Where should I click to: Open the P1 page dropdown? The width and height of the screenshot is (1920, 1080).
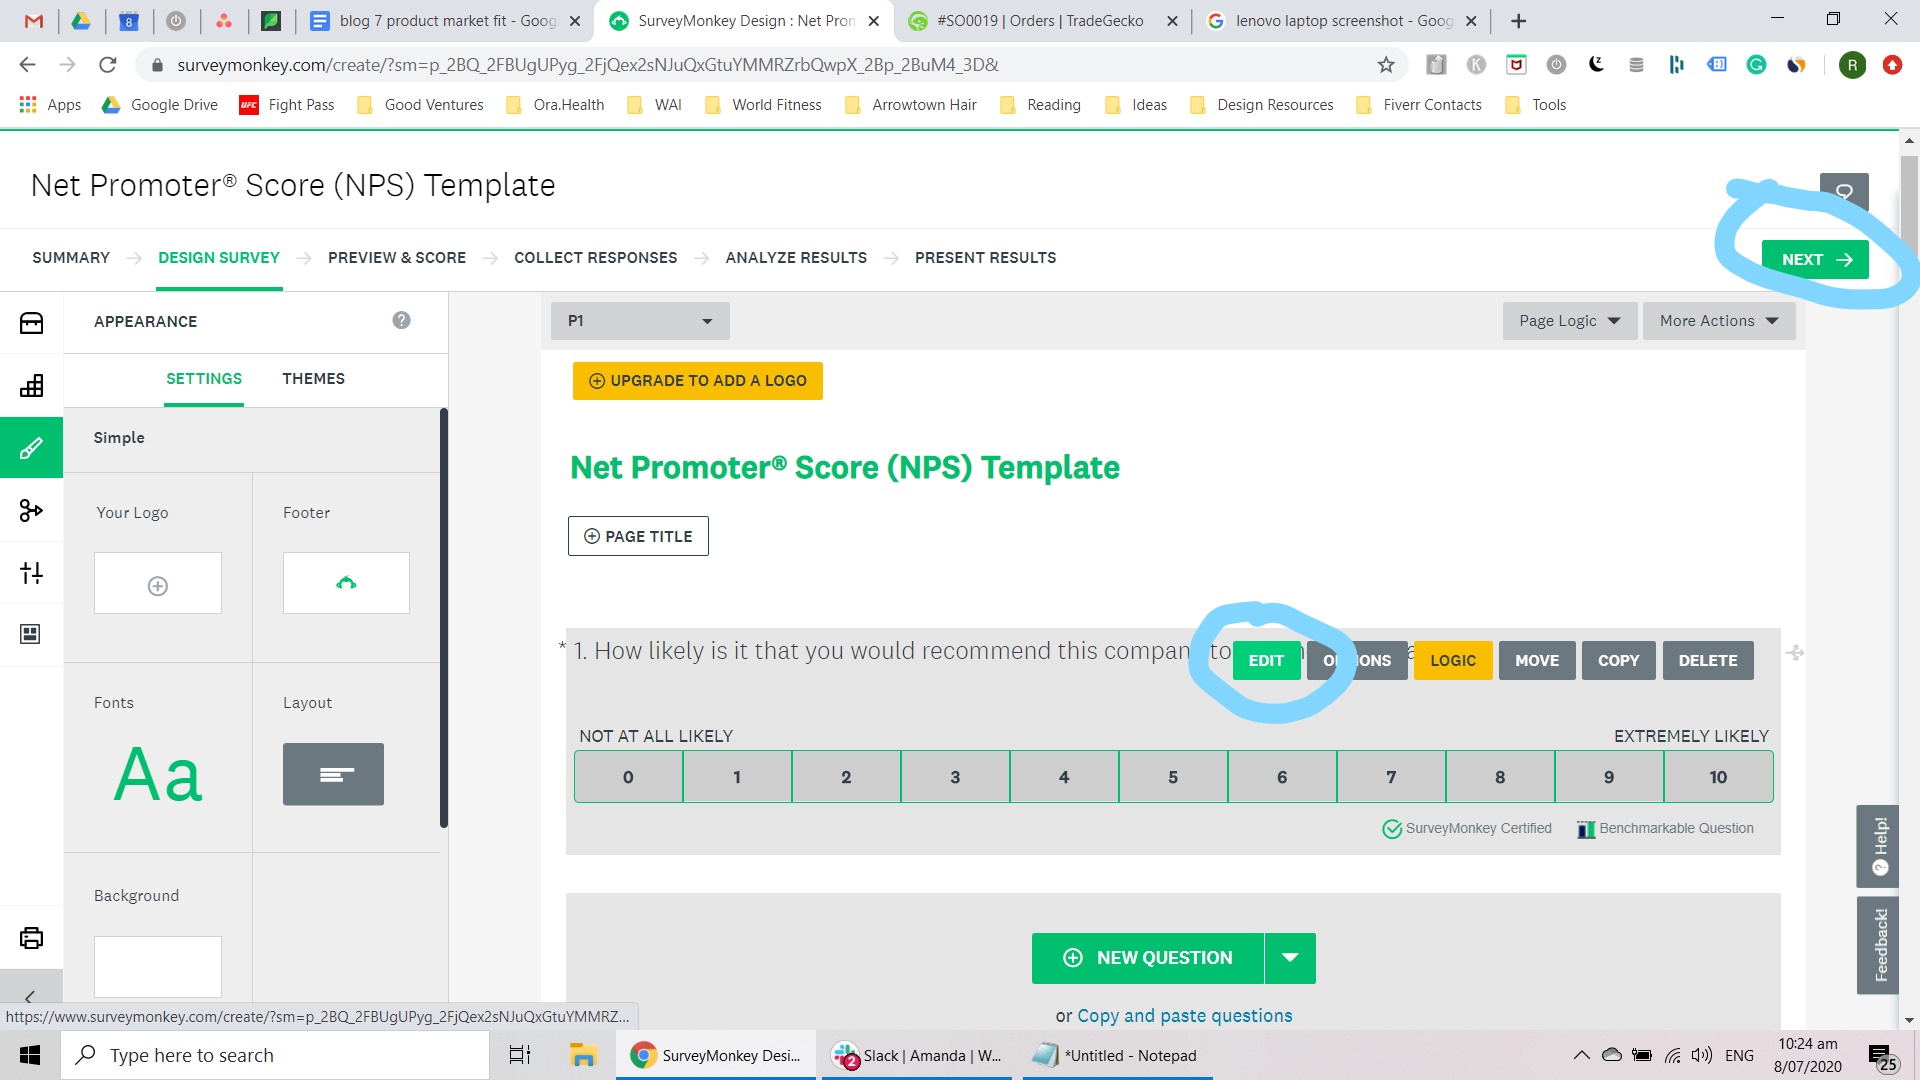click(640, 321)
